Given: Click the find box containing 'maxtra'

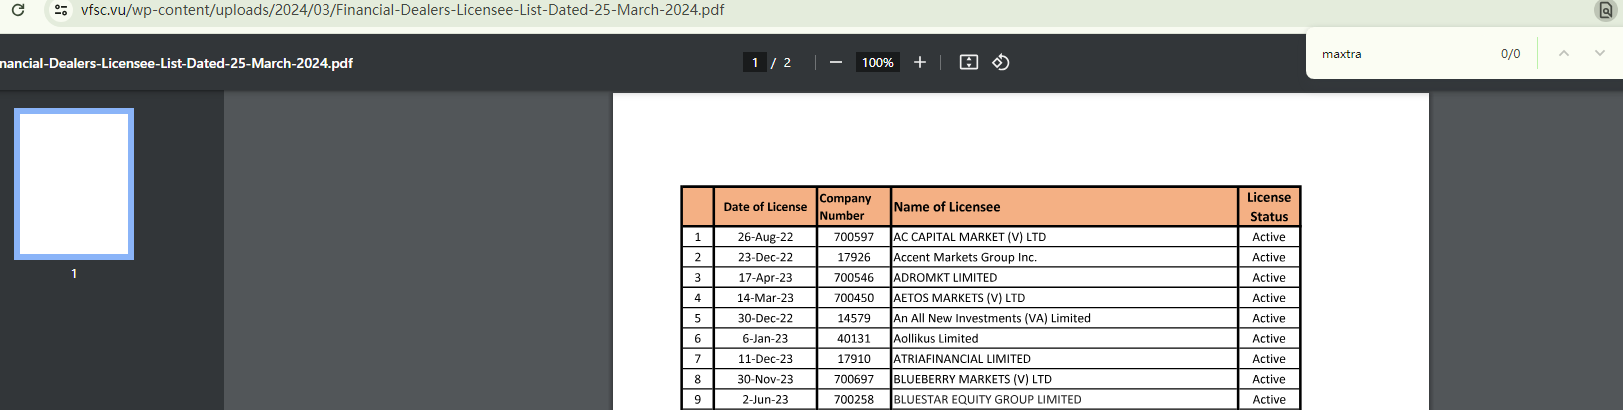Looking at the screenshot, I should pyautogui.click(x=1400, y=54).
